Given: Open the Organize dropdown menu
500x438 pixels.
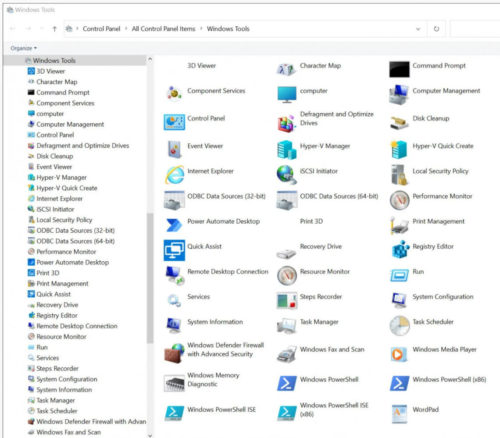Looking at the screenshot, I should pyautogui.click(x=23, y=48).
